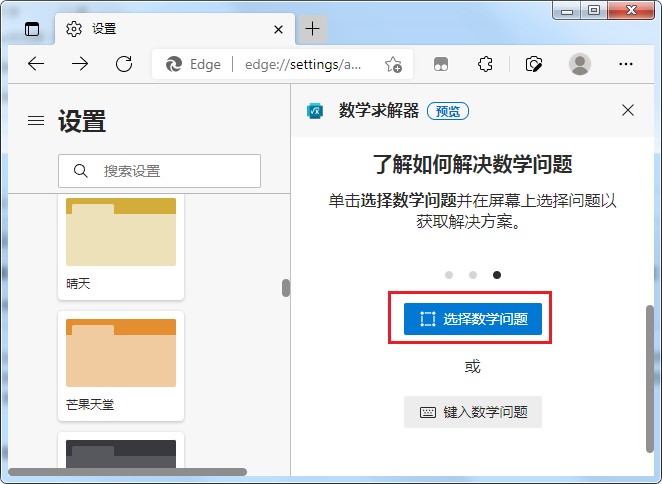Refresh the page
The height and width of the screenshot is (484, 662).
[124, 64]
